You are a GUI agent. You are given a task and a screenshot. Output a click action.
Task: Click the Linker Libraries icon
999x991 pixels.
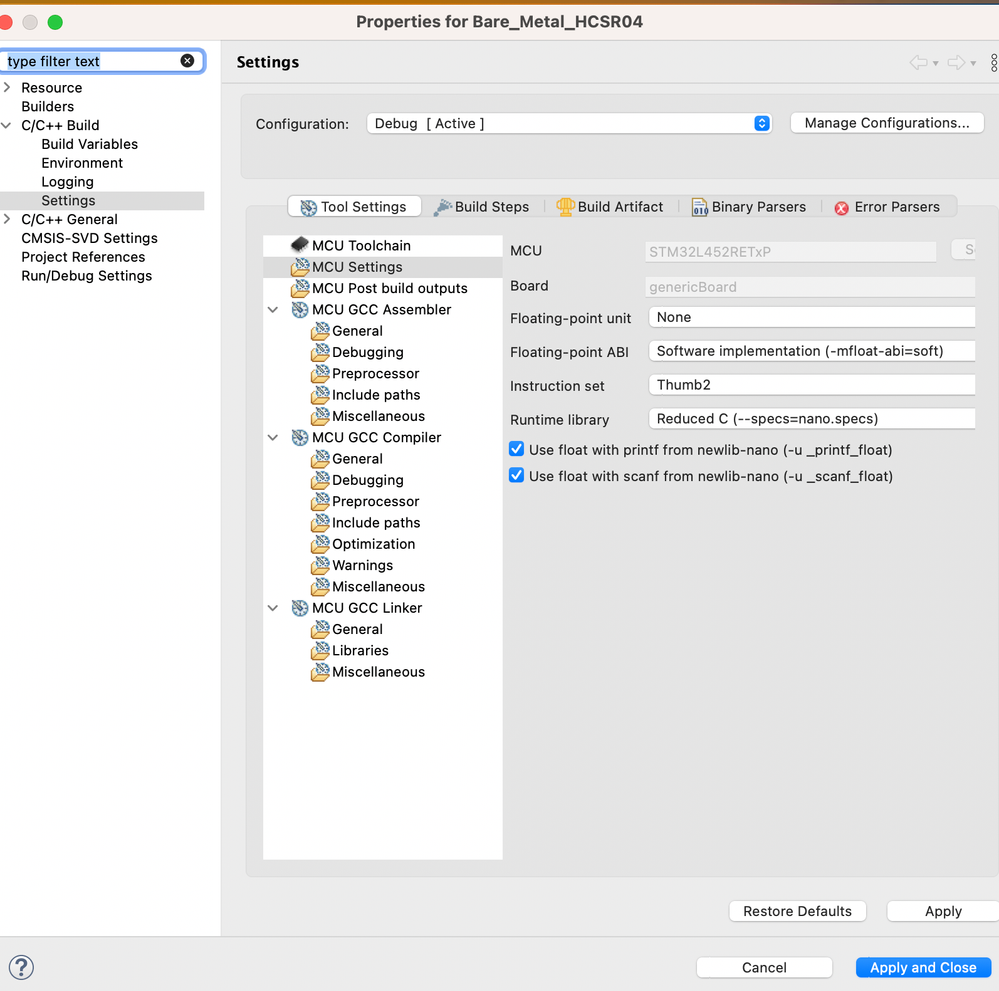click(320, 651)
